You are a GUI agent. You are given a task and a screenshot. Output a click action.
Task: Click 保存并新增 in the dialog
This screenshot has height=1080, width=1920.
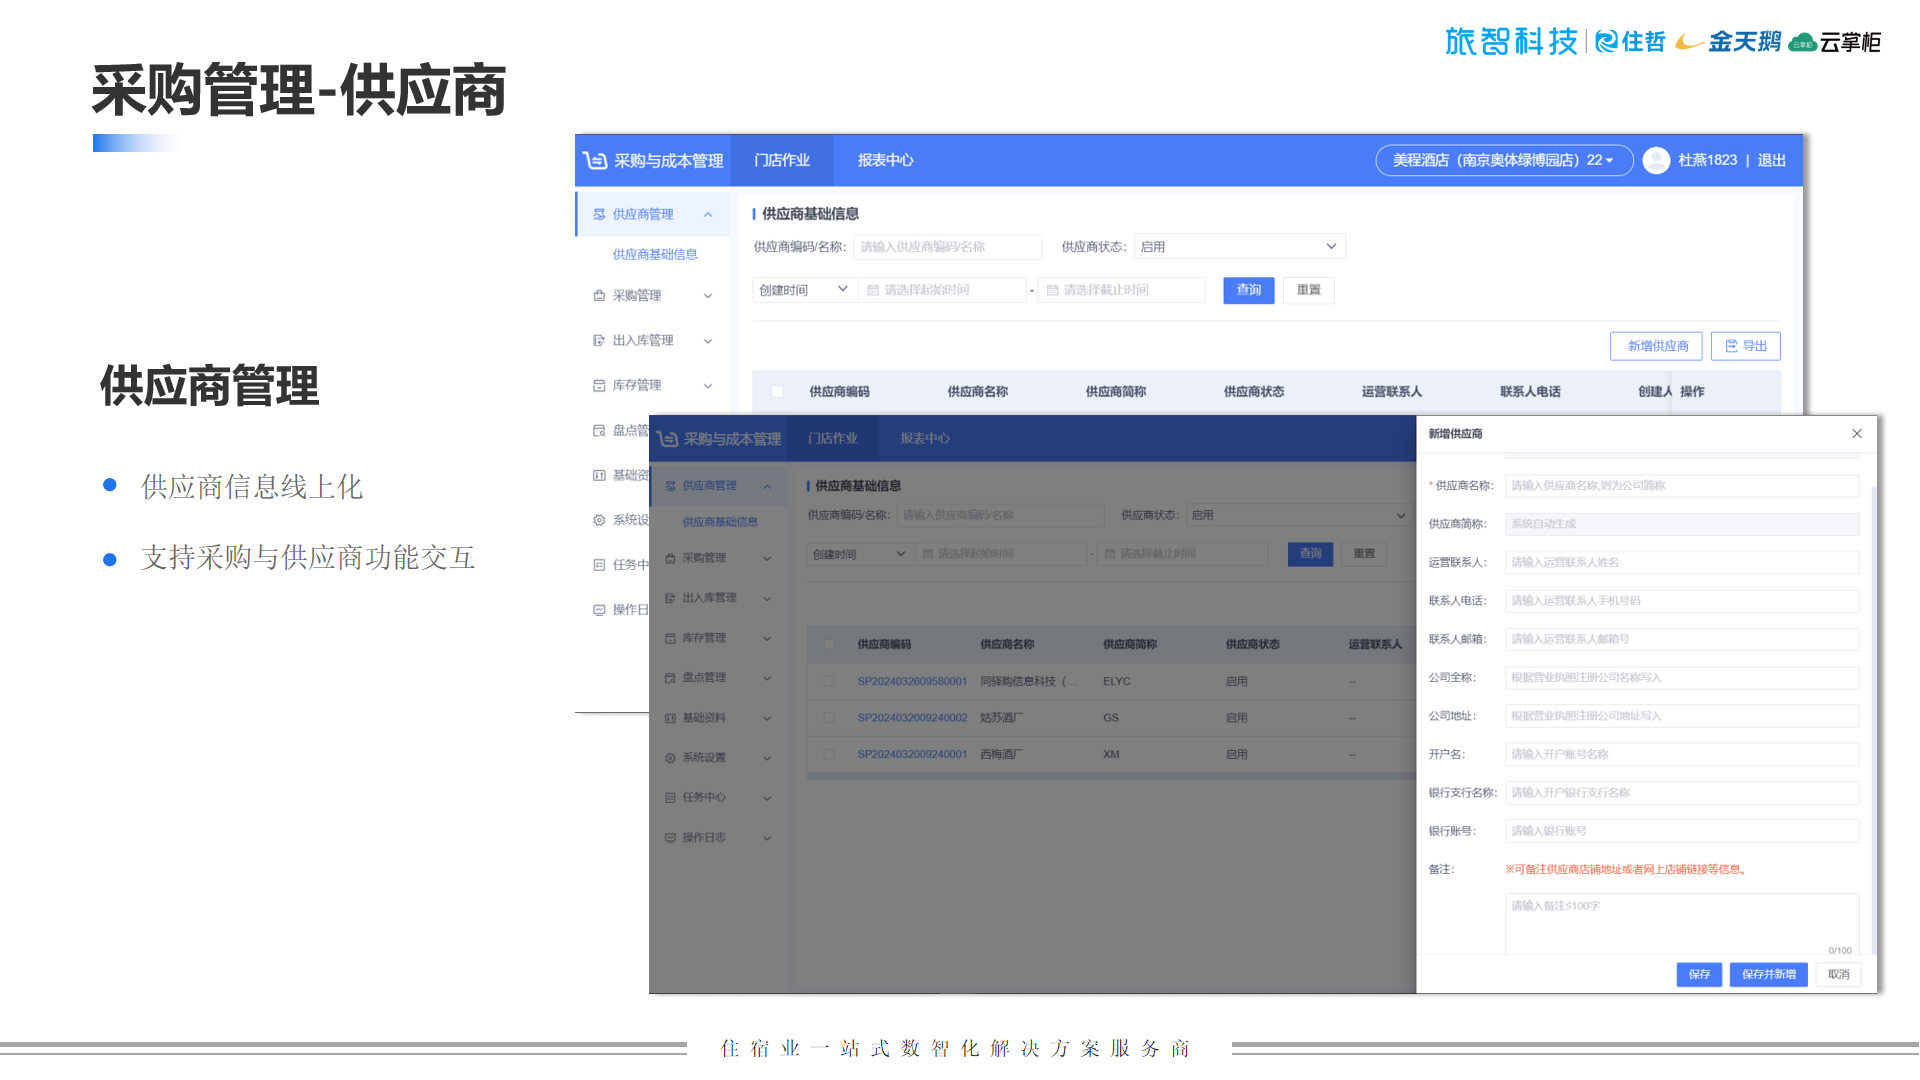coord(1768,974)
